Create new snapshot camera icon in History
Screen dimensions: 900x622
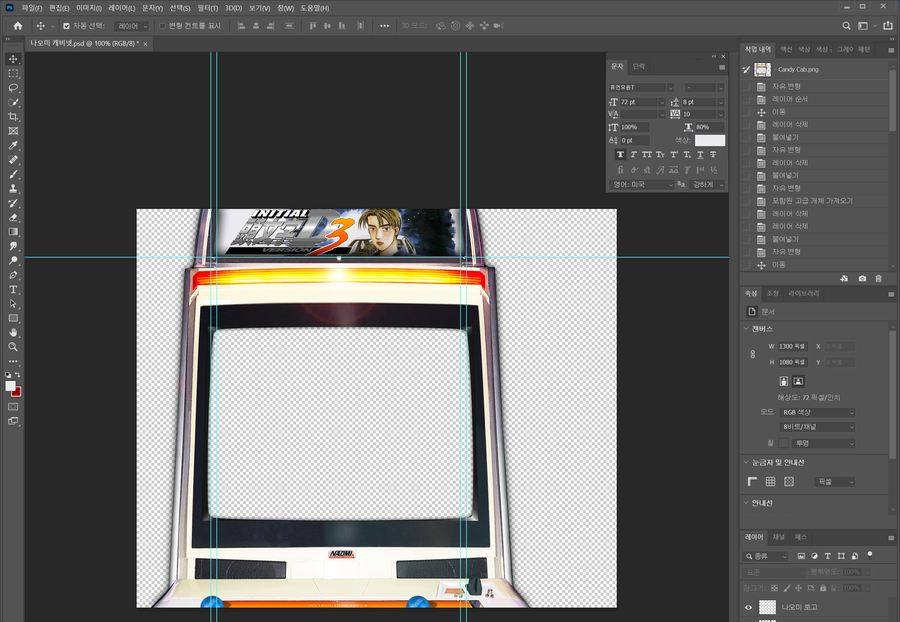[862, 278]
